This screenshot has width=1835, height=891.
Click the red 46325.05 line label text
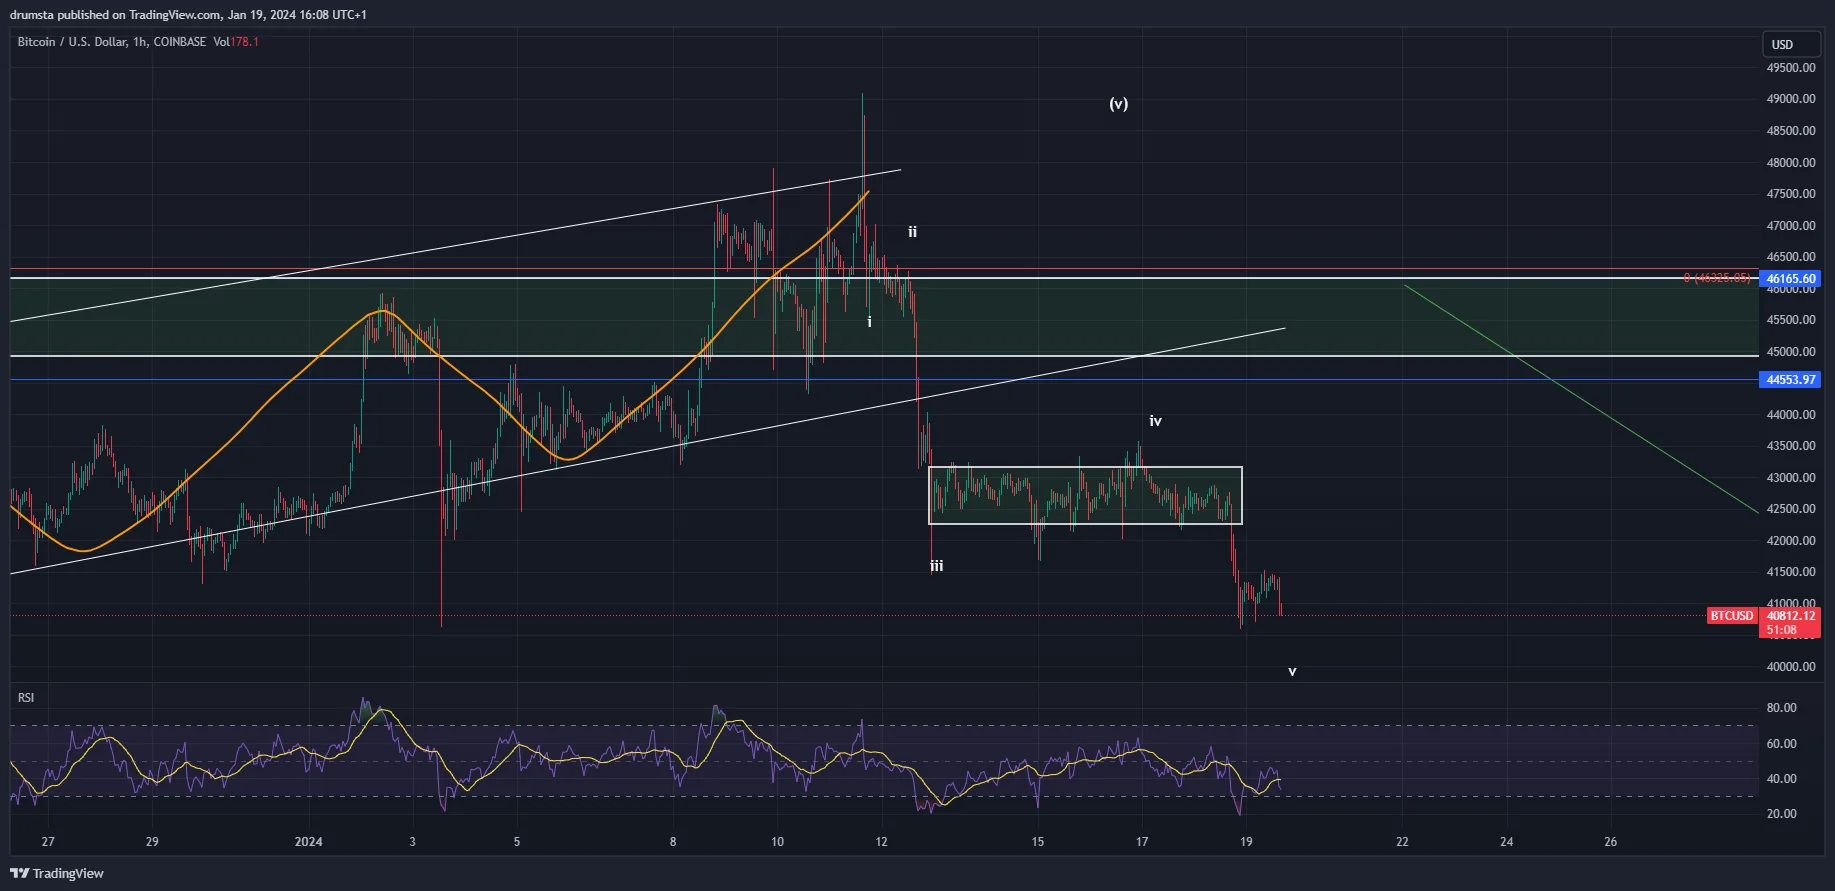click(x=1716, y=278)
